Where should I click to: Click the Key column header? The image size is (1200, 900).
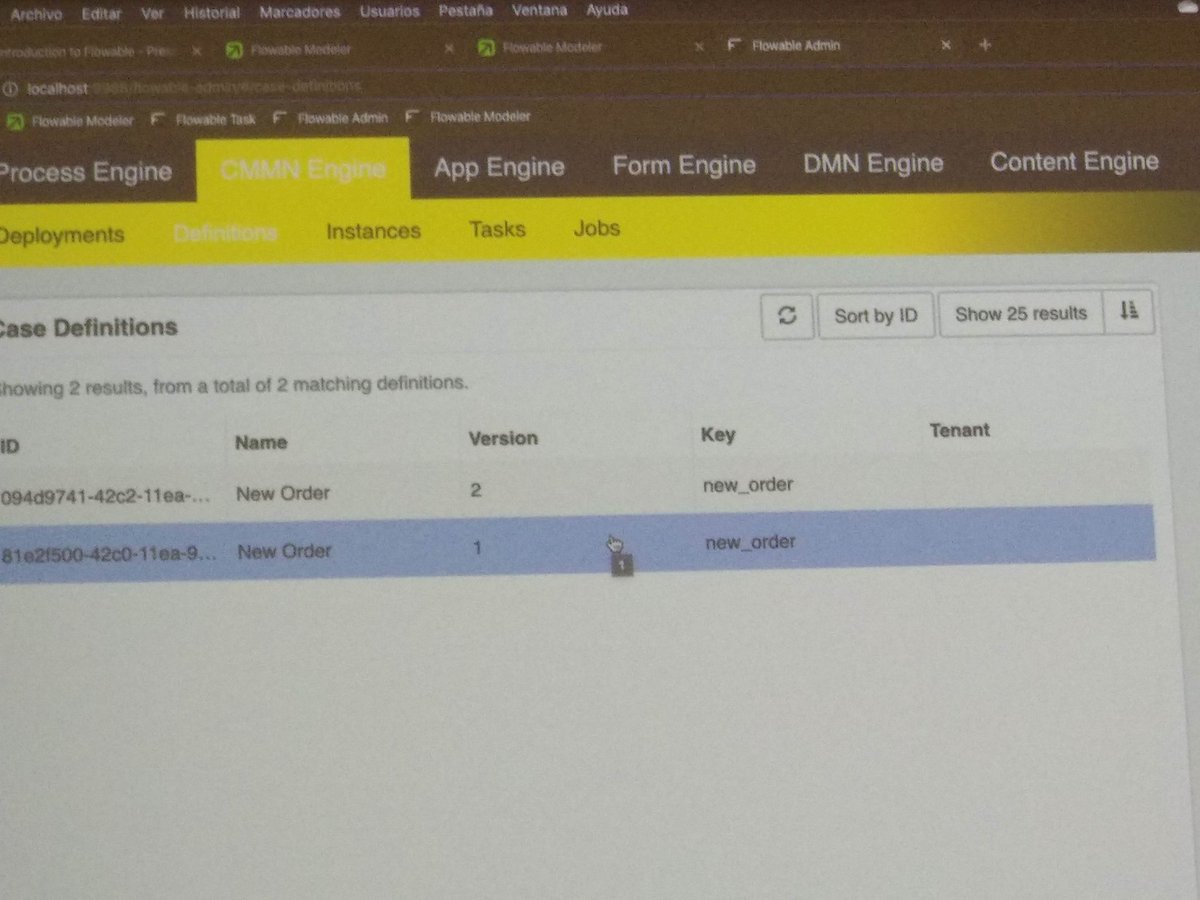(718, 434)
